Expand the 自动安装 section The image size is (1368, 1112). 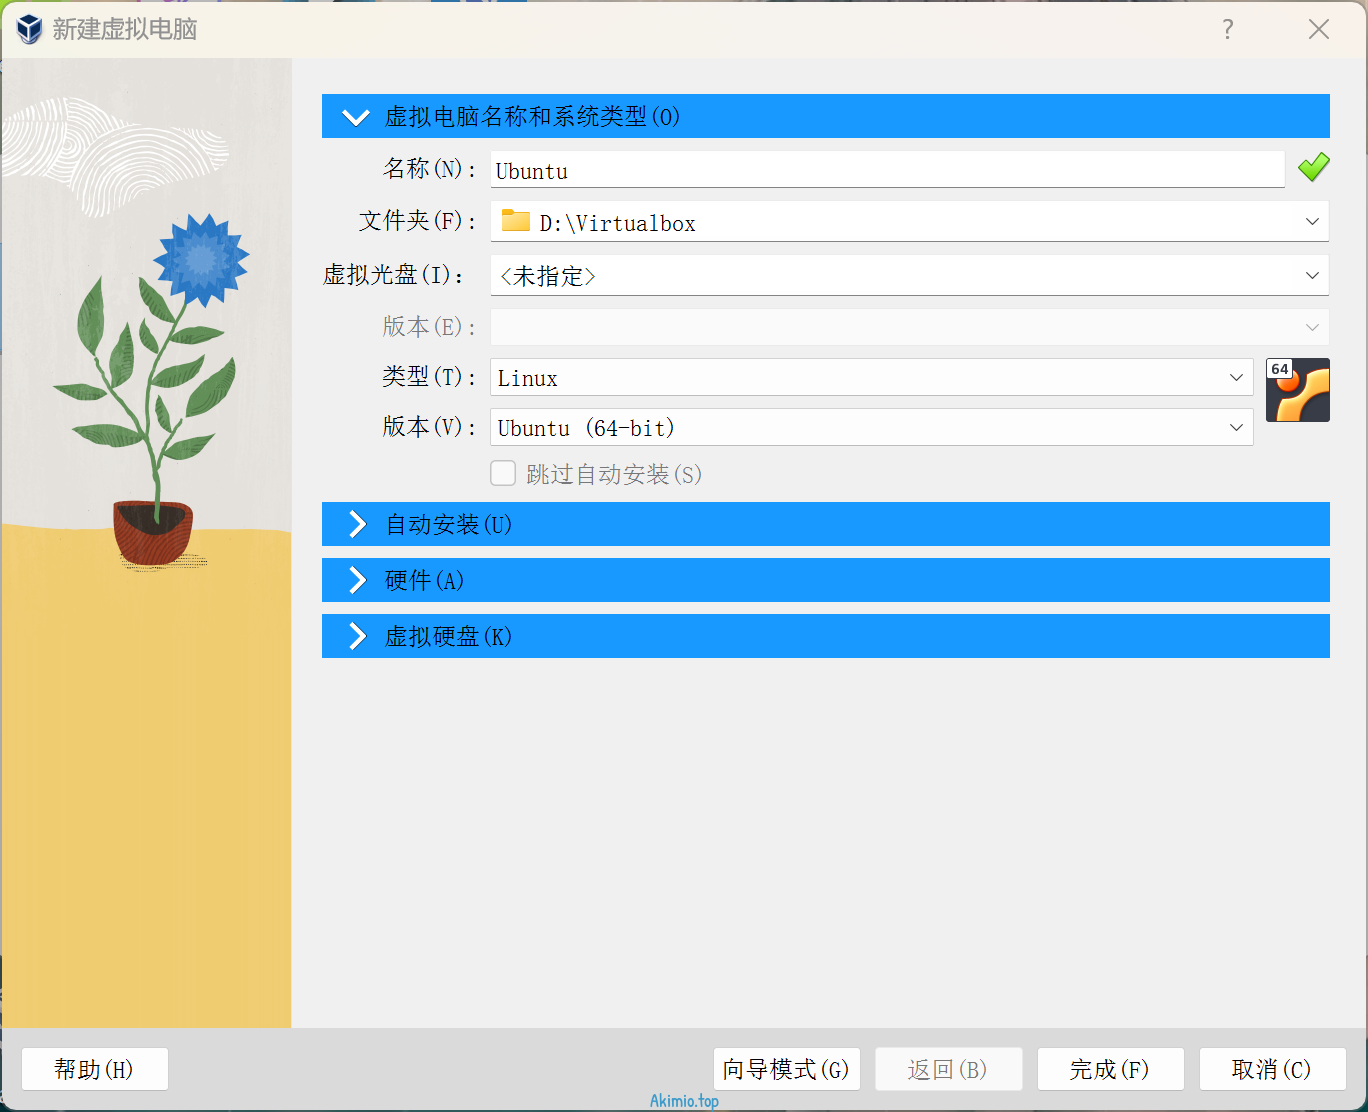click(357, 524)
